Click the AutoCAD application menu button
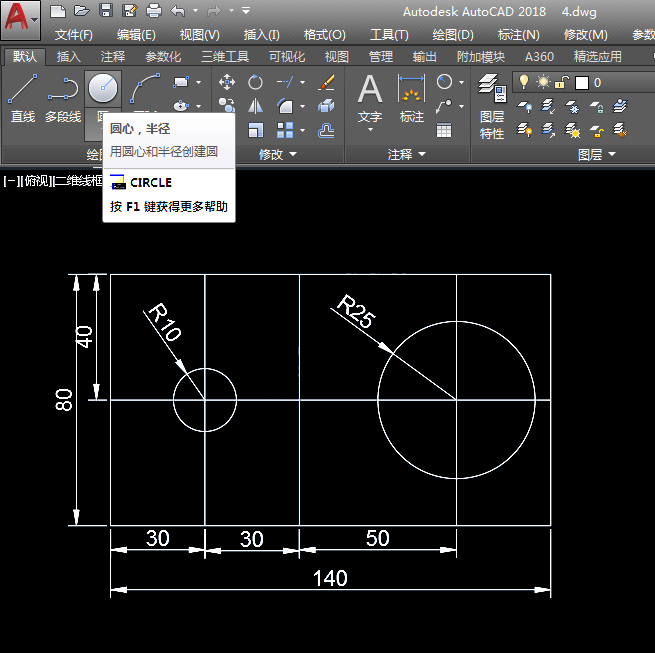The image size is (655, 653). click(x=21, y=19)
